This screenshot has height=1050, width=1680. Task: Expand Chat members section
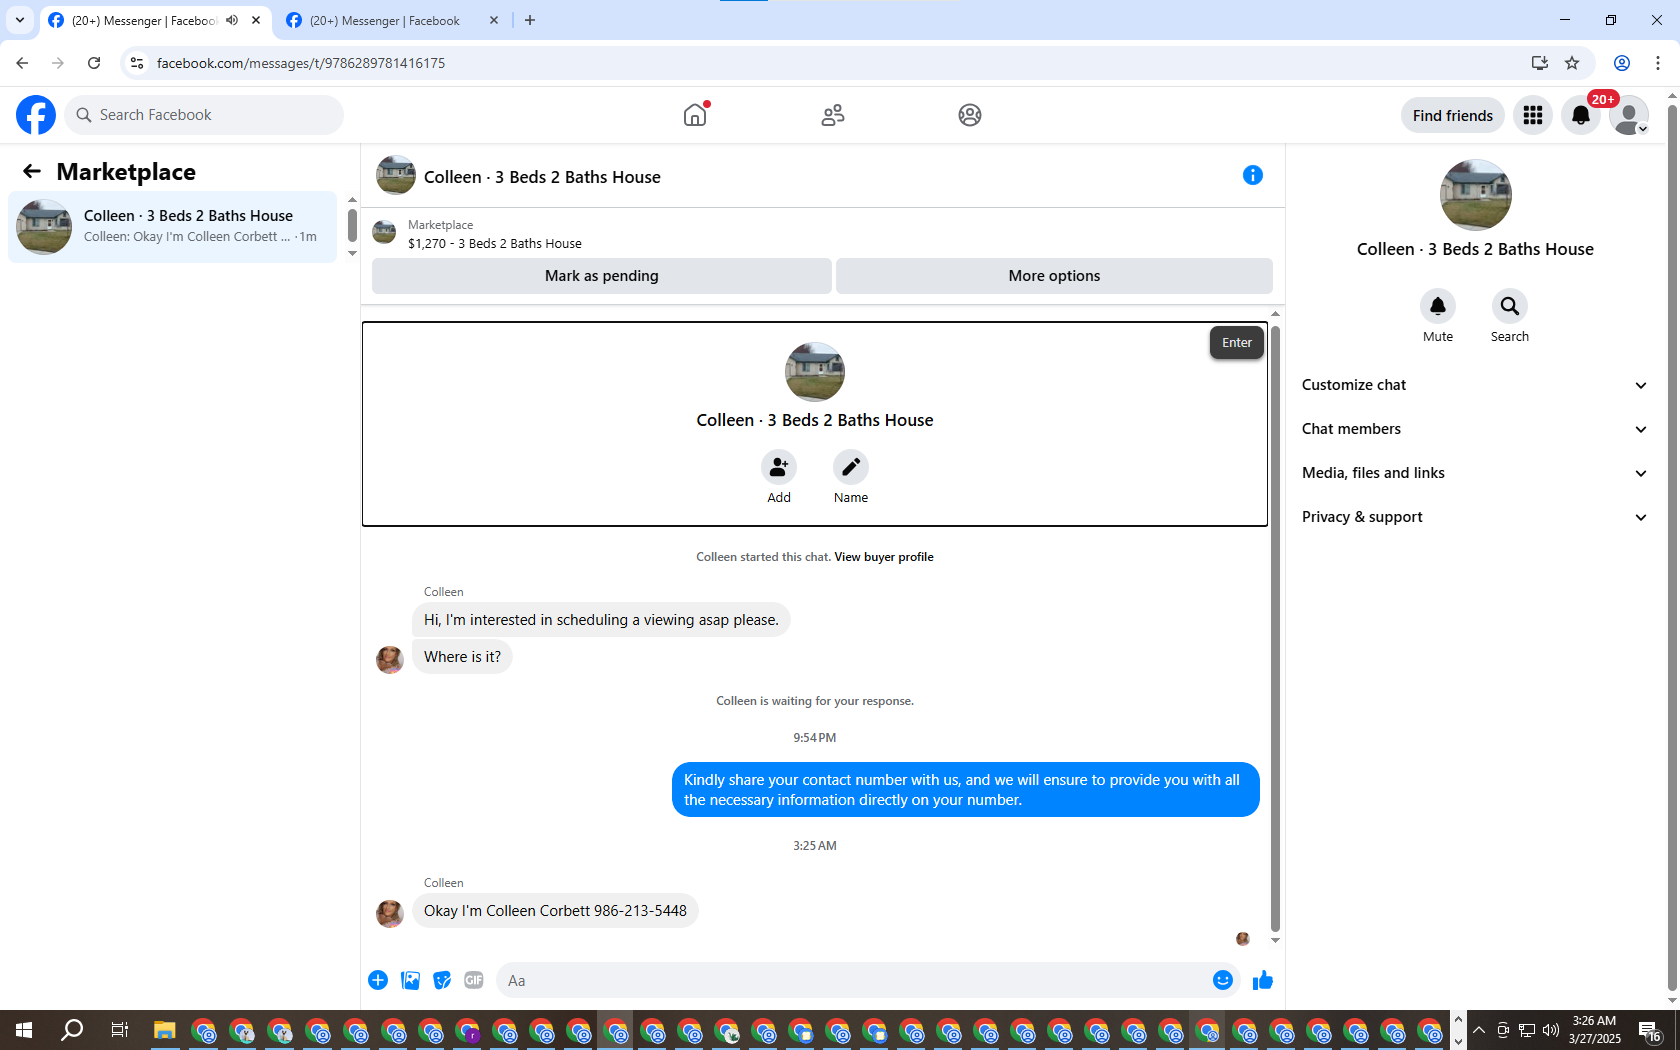(x=1475, y=429)
